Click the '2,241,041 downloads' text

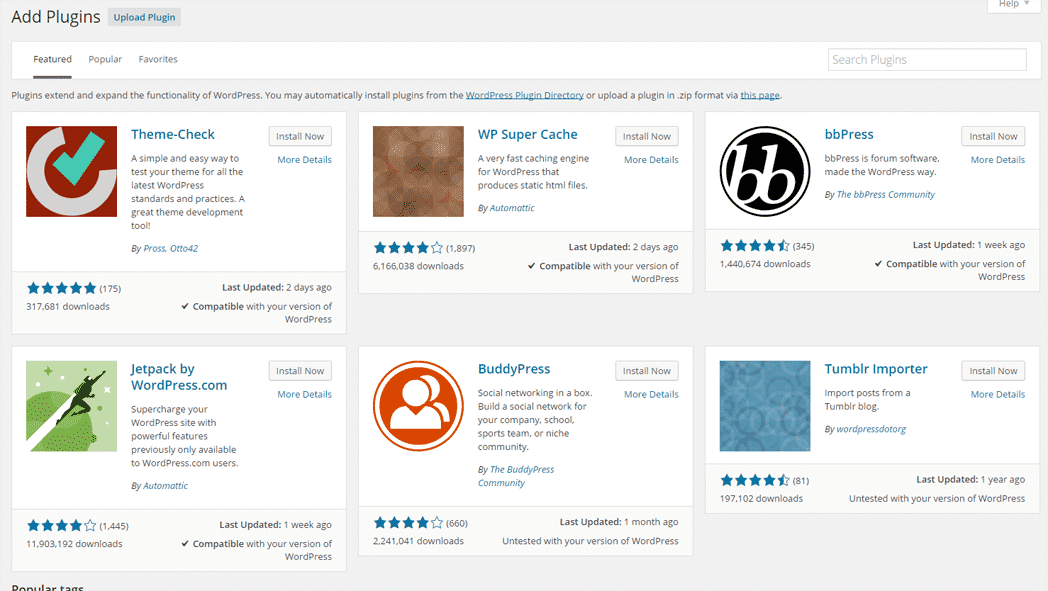[x=418, y=541]
